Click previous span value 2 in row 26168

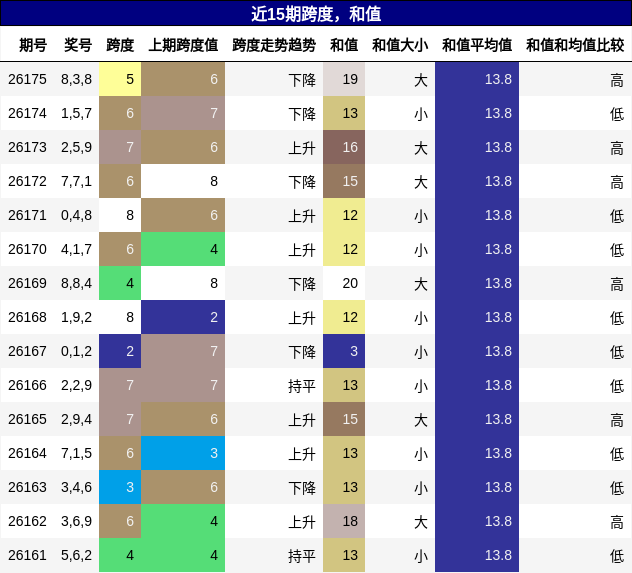coord(183,317)
